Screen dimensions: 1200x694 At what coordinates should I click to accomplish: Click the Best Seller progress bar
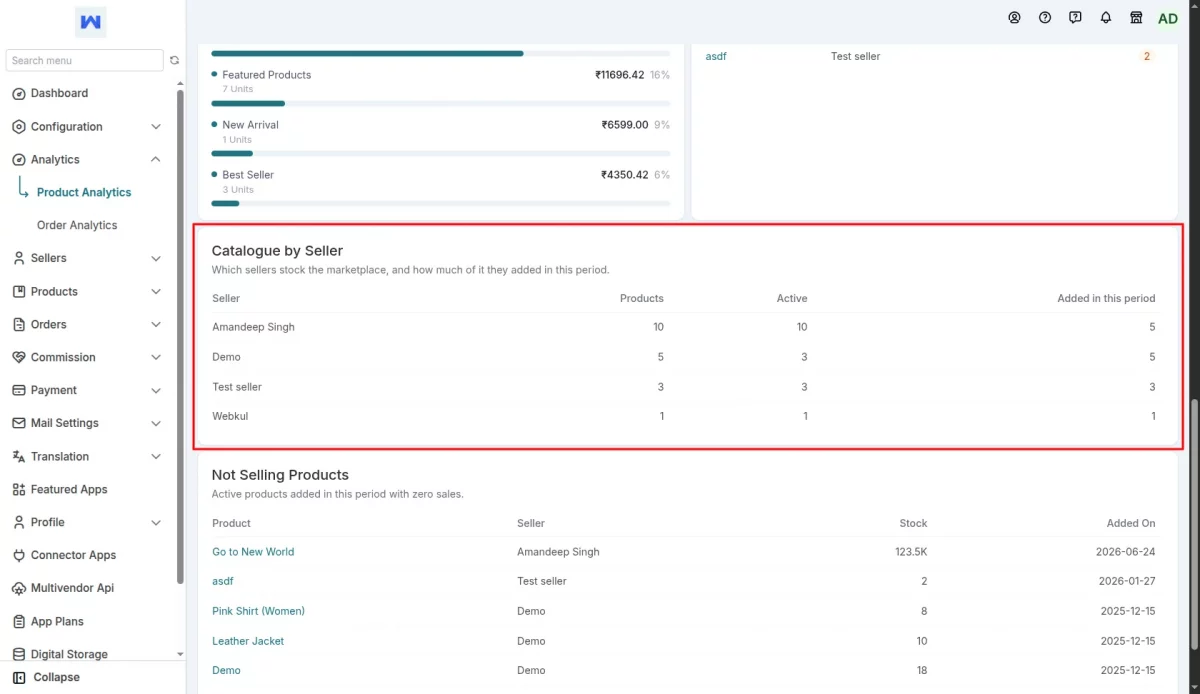[x=441, y=203]
